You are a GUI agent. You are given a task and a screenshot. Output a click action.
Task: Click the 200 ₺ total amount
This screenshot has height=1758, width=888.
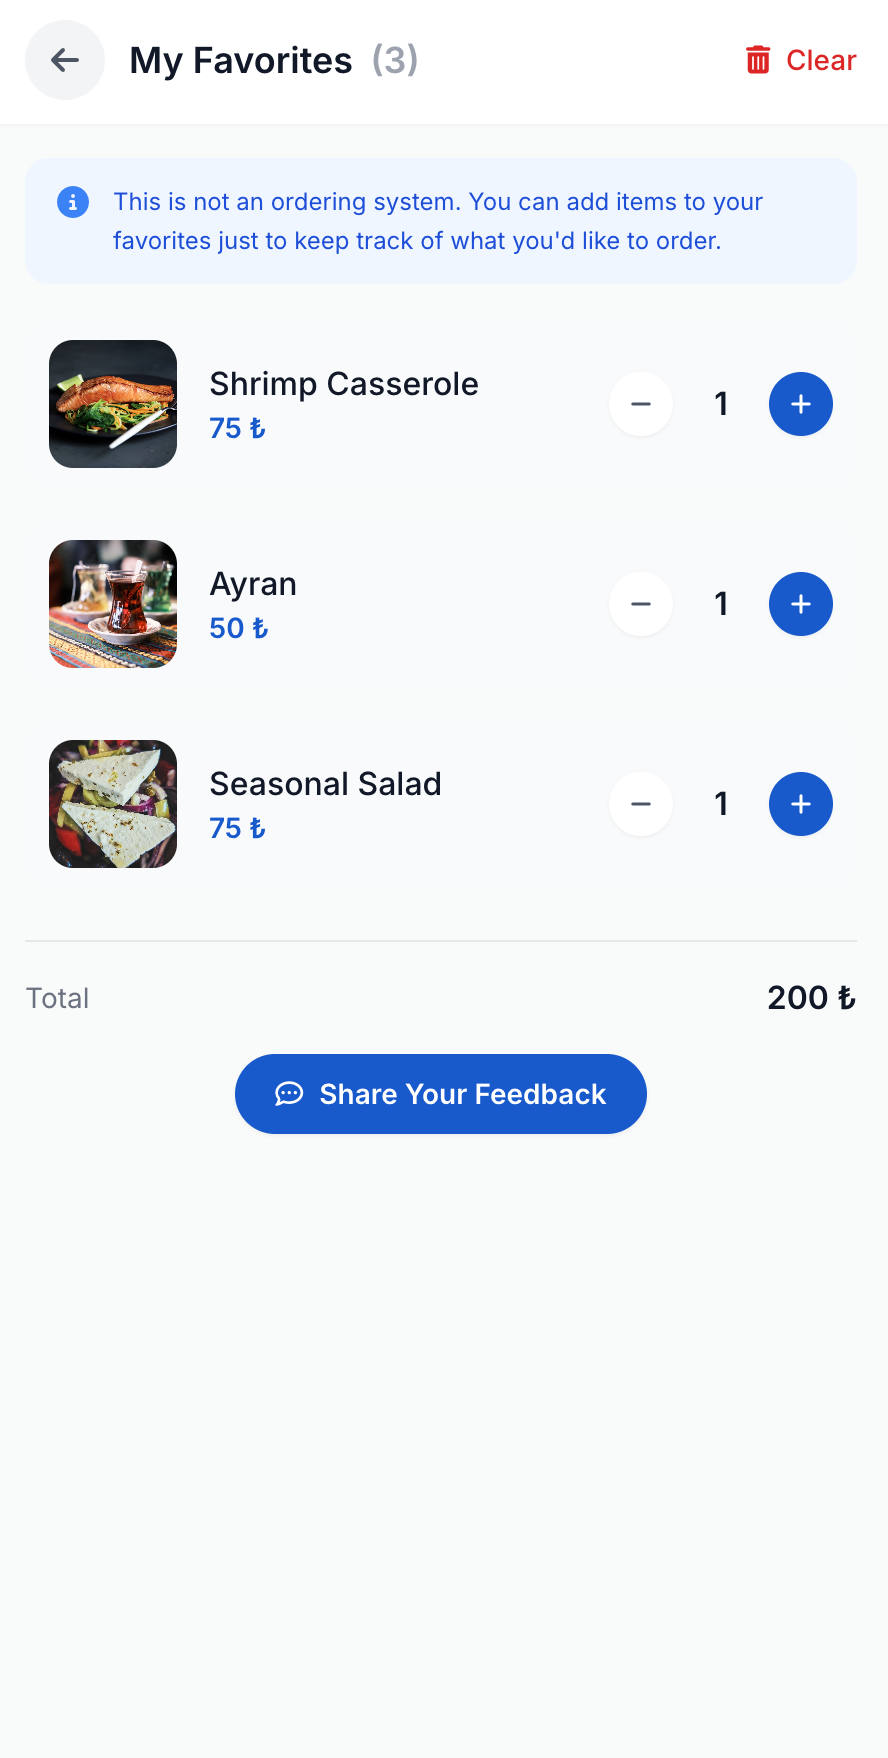[811, 998]
